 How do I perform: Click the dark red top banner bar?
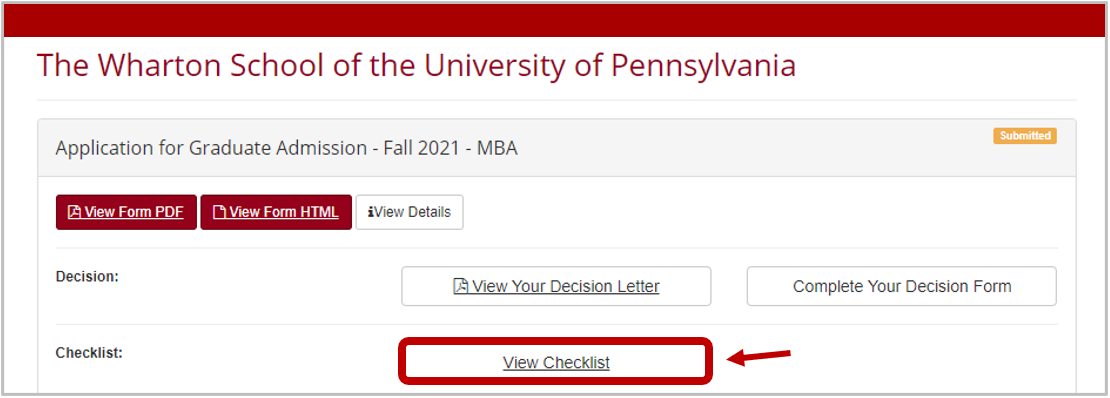(x=555, y=20)
